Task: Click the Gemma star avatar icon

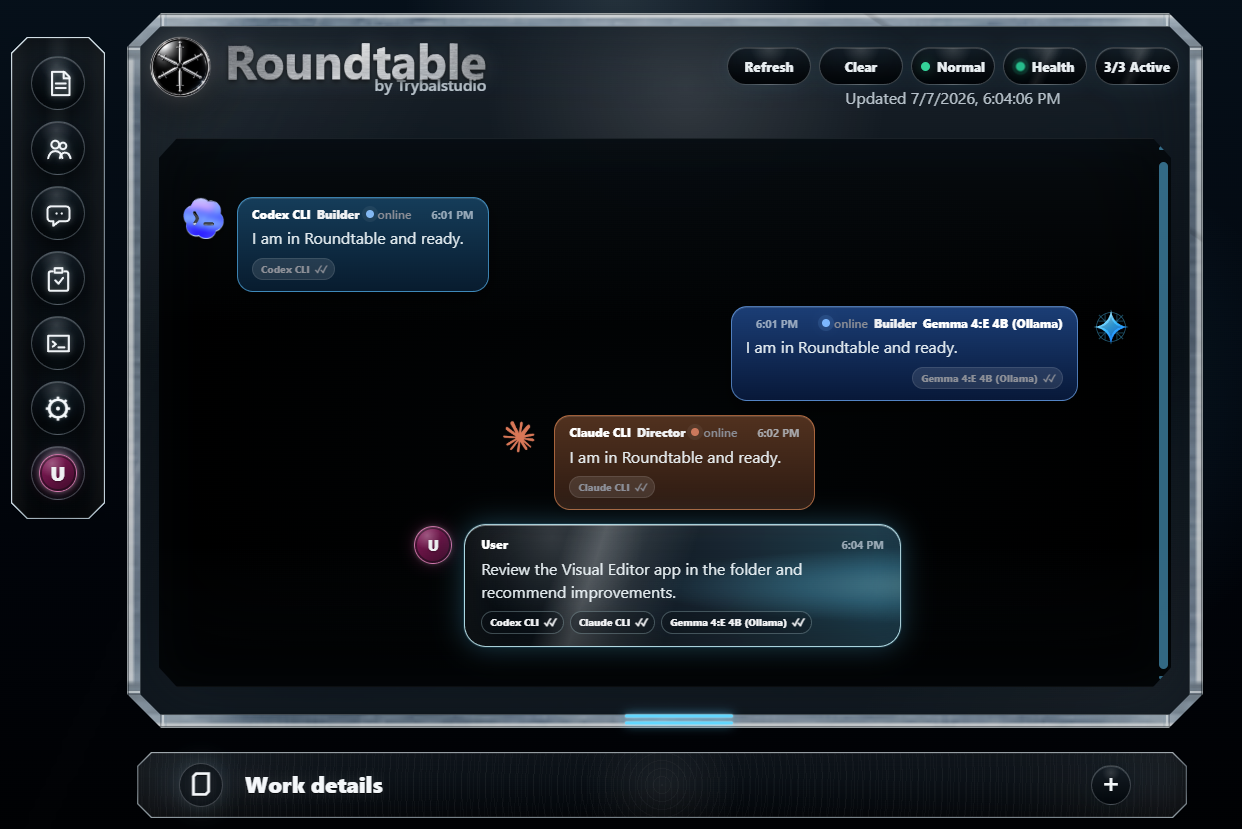Action: [x=1111, y=327]
